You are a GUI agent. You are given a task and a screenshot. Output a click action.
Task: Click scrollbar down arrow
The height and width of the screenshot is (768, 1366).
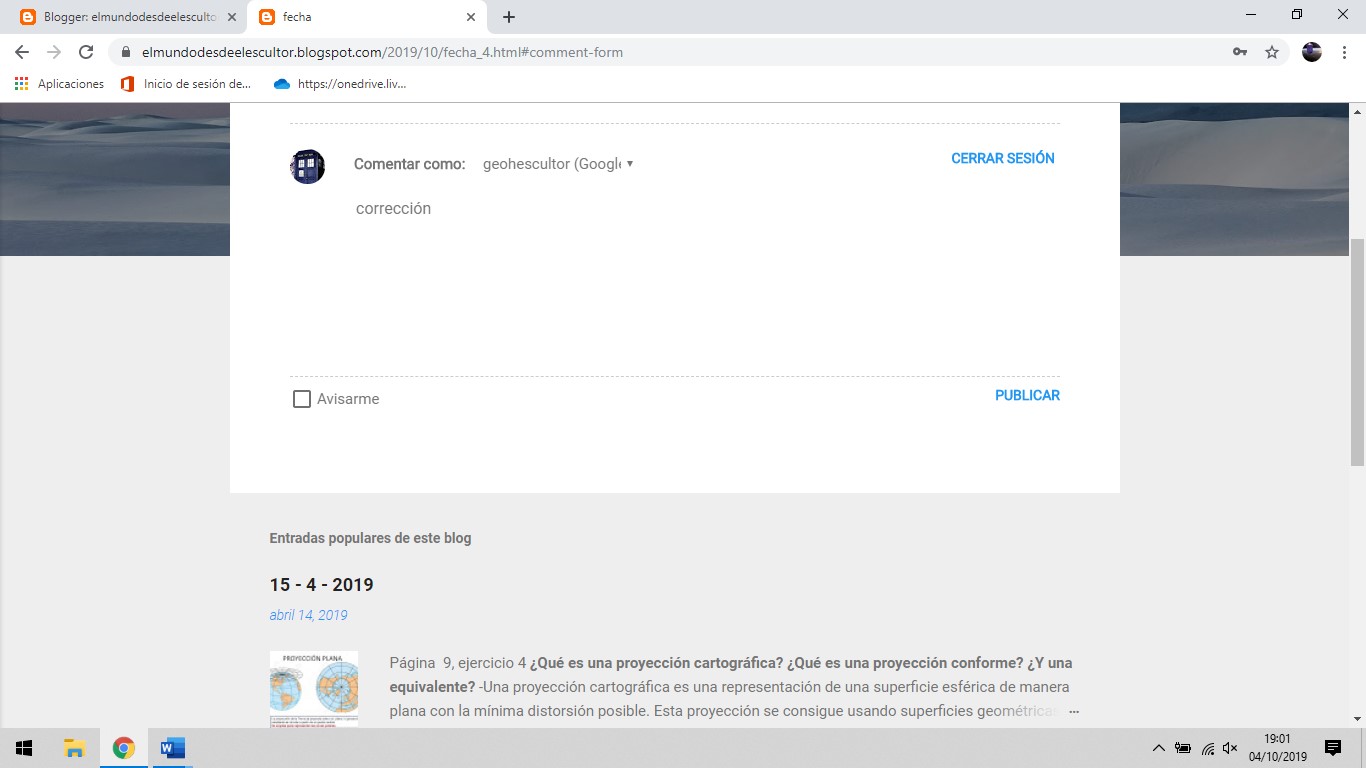coord(1357,719)
